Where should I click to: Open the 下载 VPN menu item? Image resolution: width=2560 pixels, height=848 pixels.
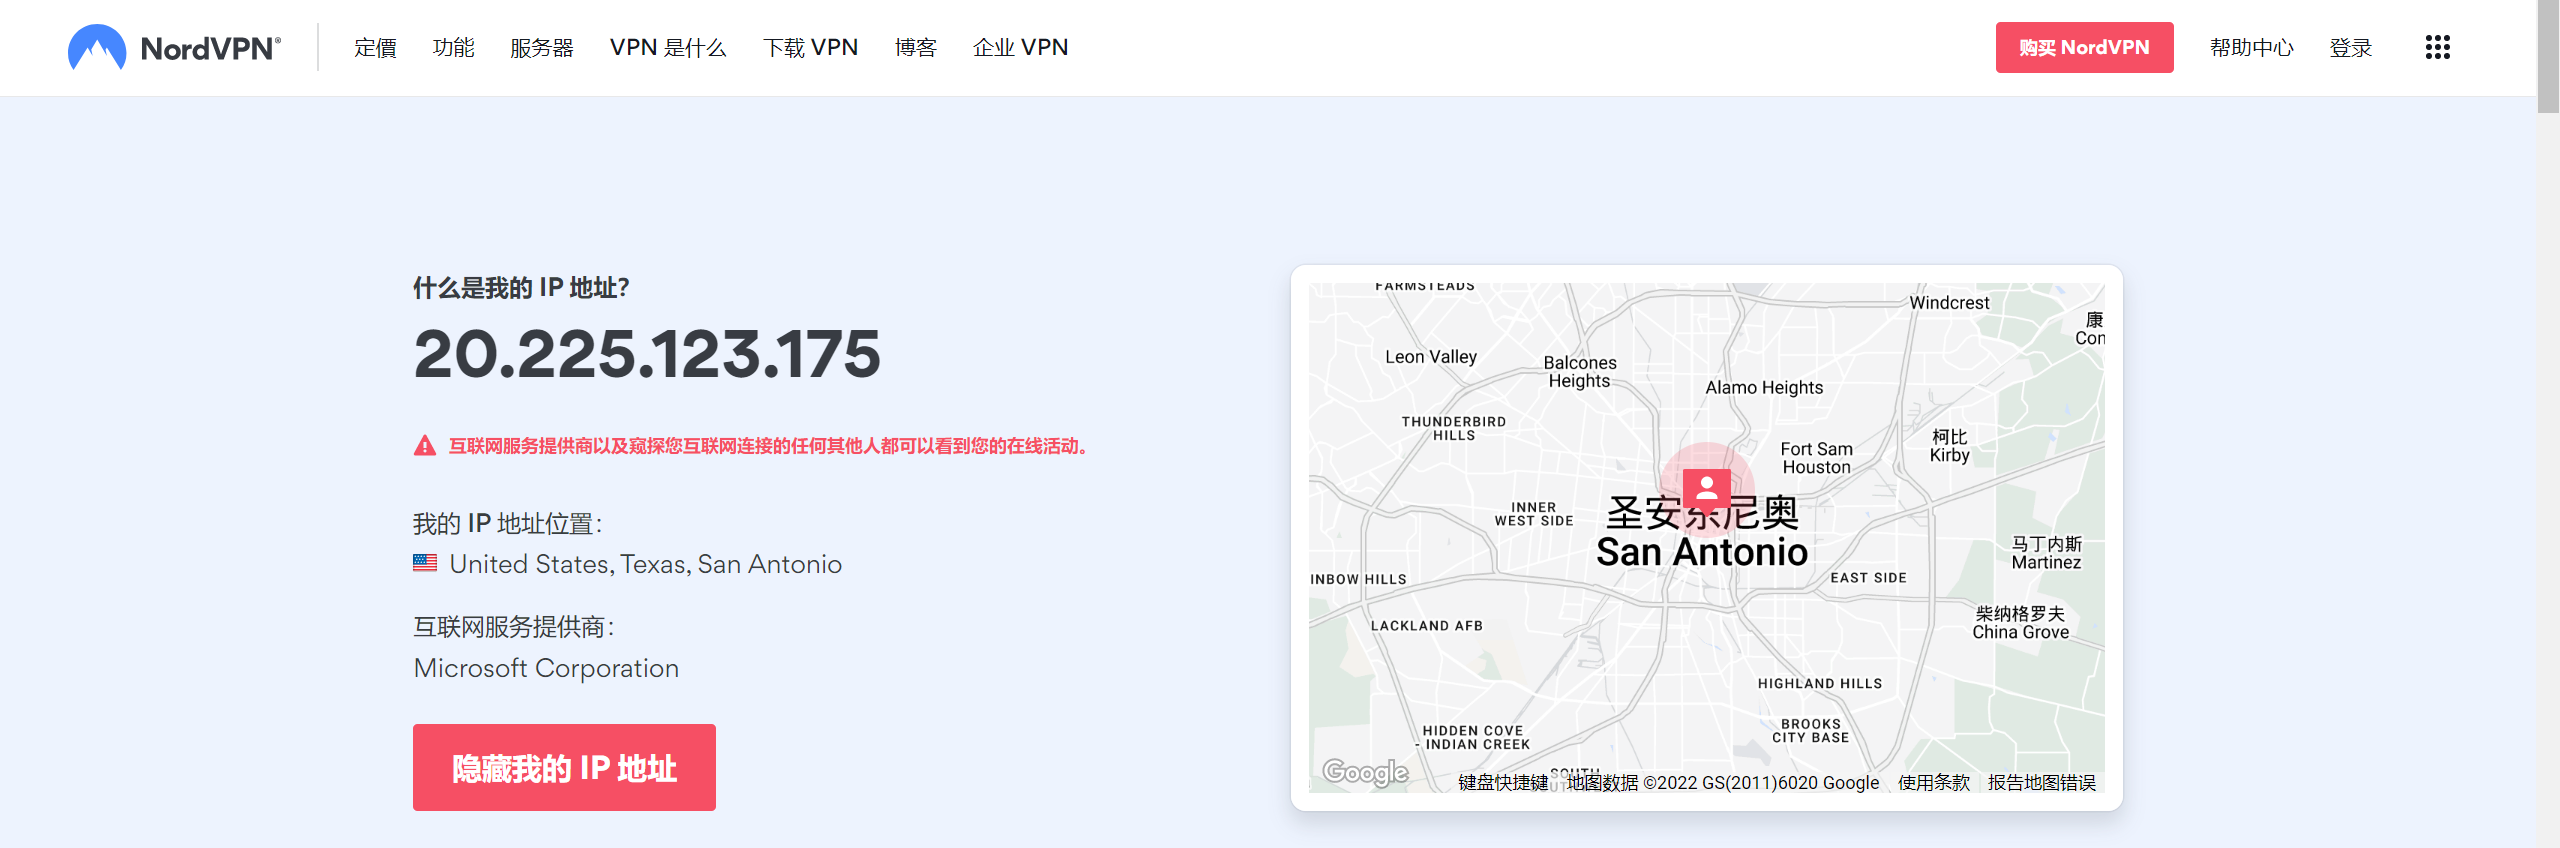[810, 47]
